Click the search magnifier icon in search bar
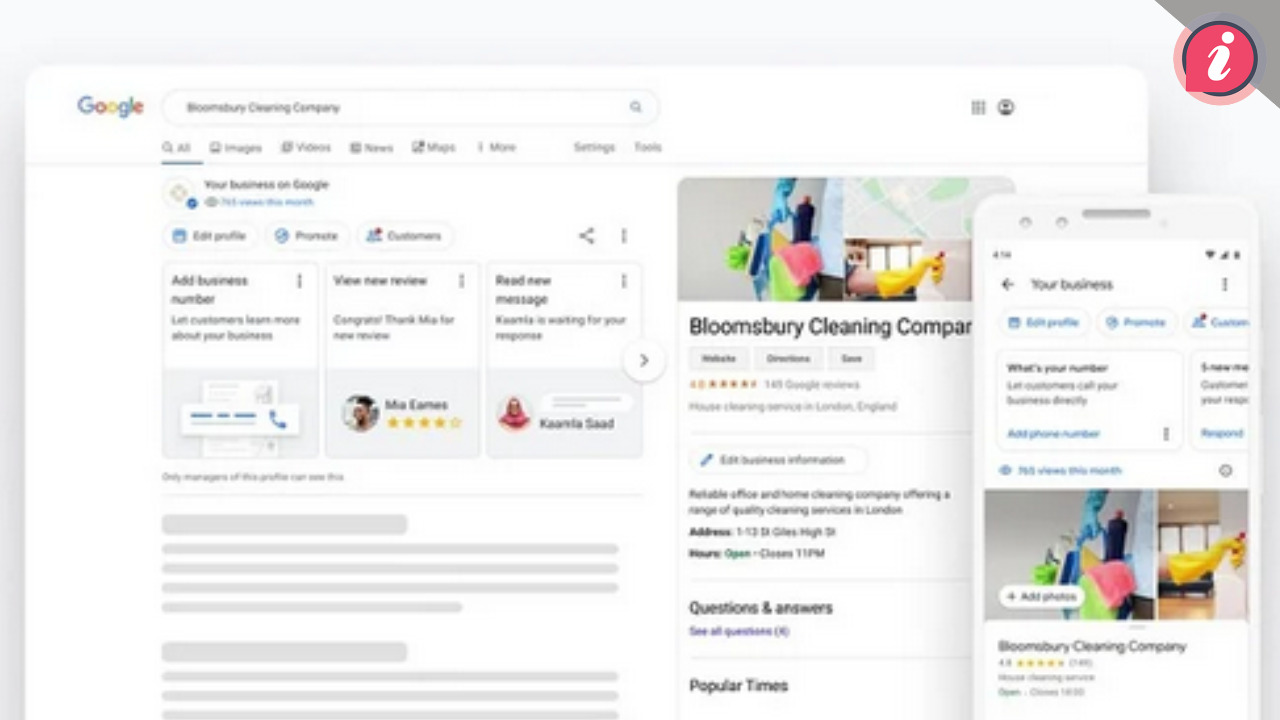The width and height of the screenshot is (1280, 720). (x=635, y=107)
